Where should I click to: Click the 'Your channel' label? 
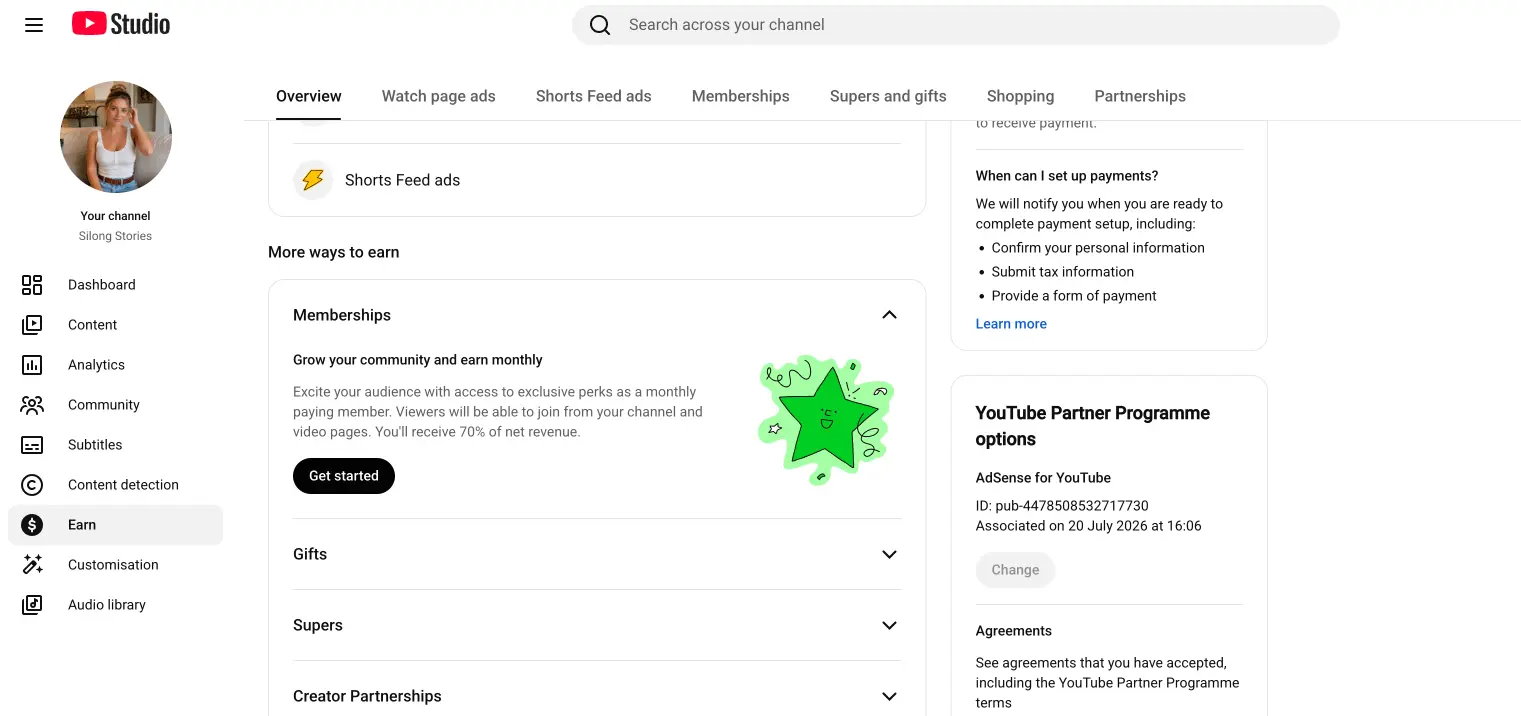[x=116, y=216]
